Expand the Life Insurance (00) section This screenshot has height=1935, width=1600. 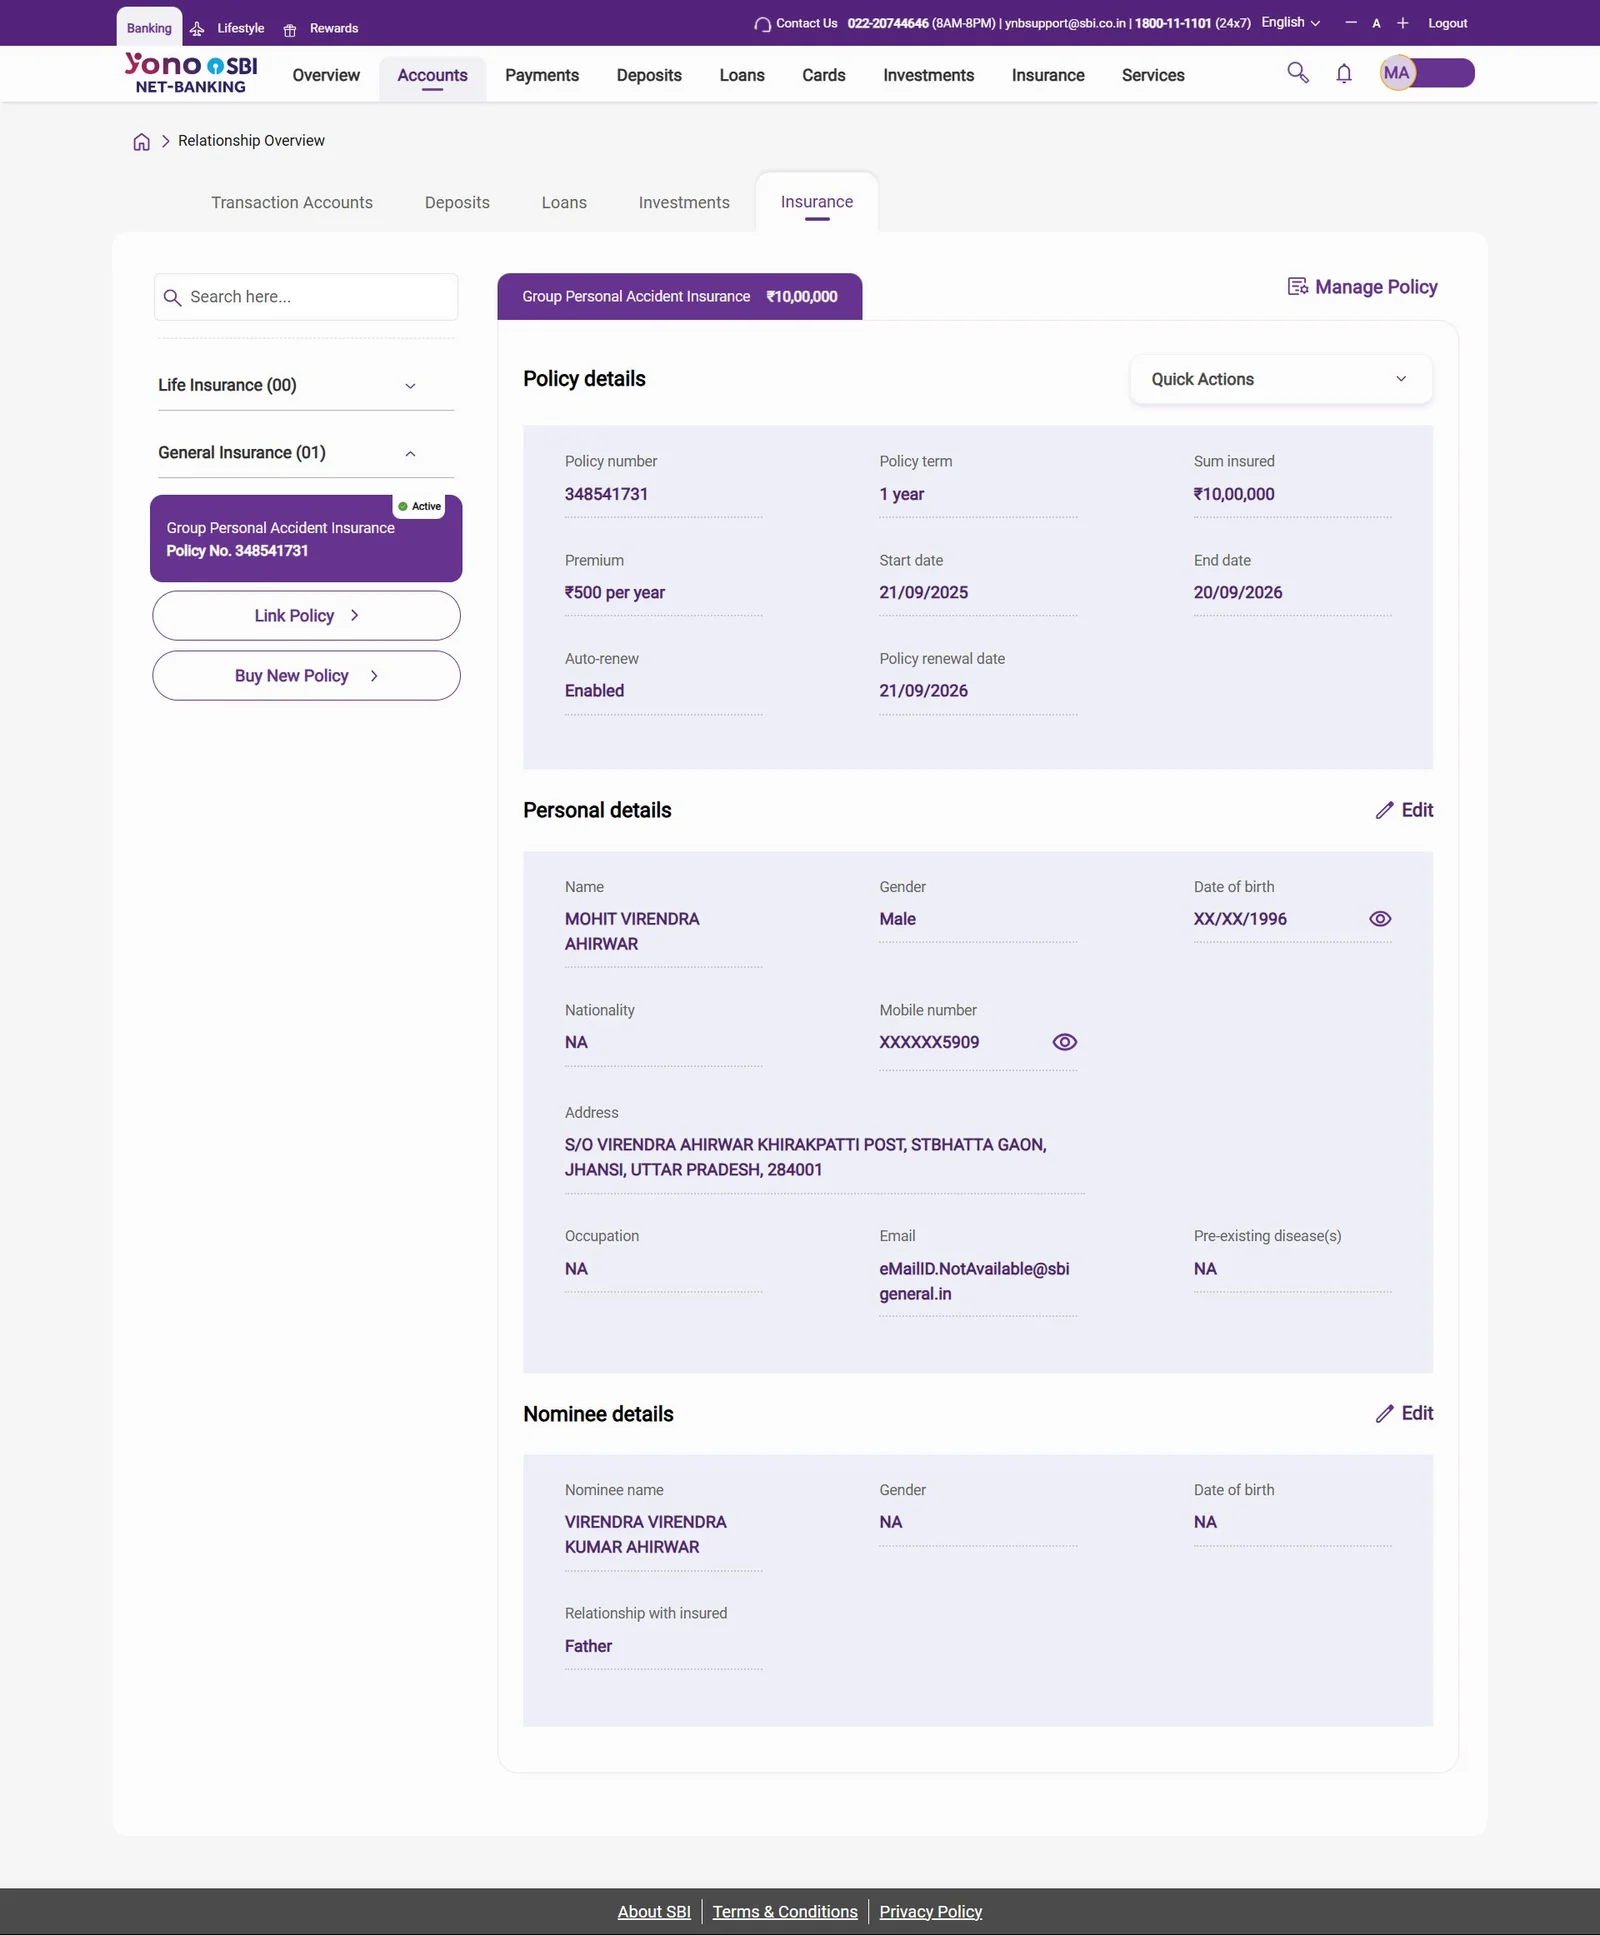click(306, 385)
